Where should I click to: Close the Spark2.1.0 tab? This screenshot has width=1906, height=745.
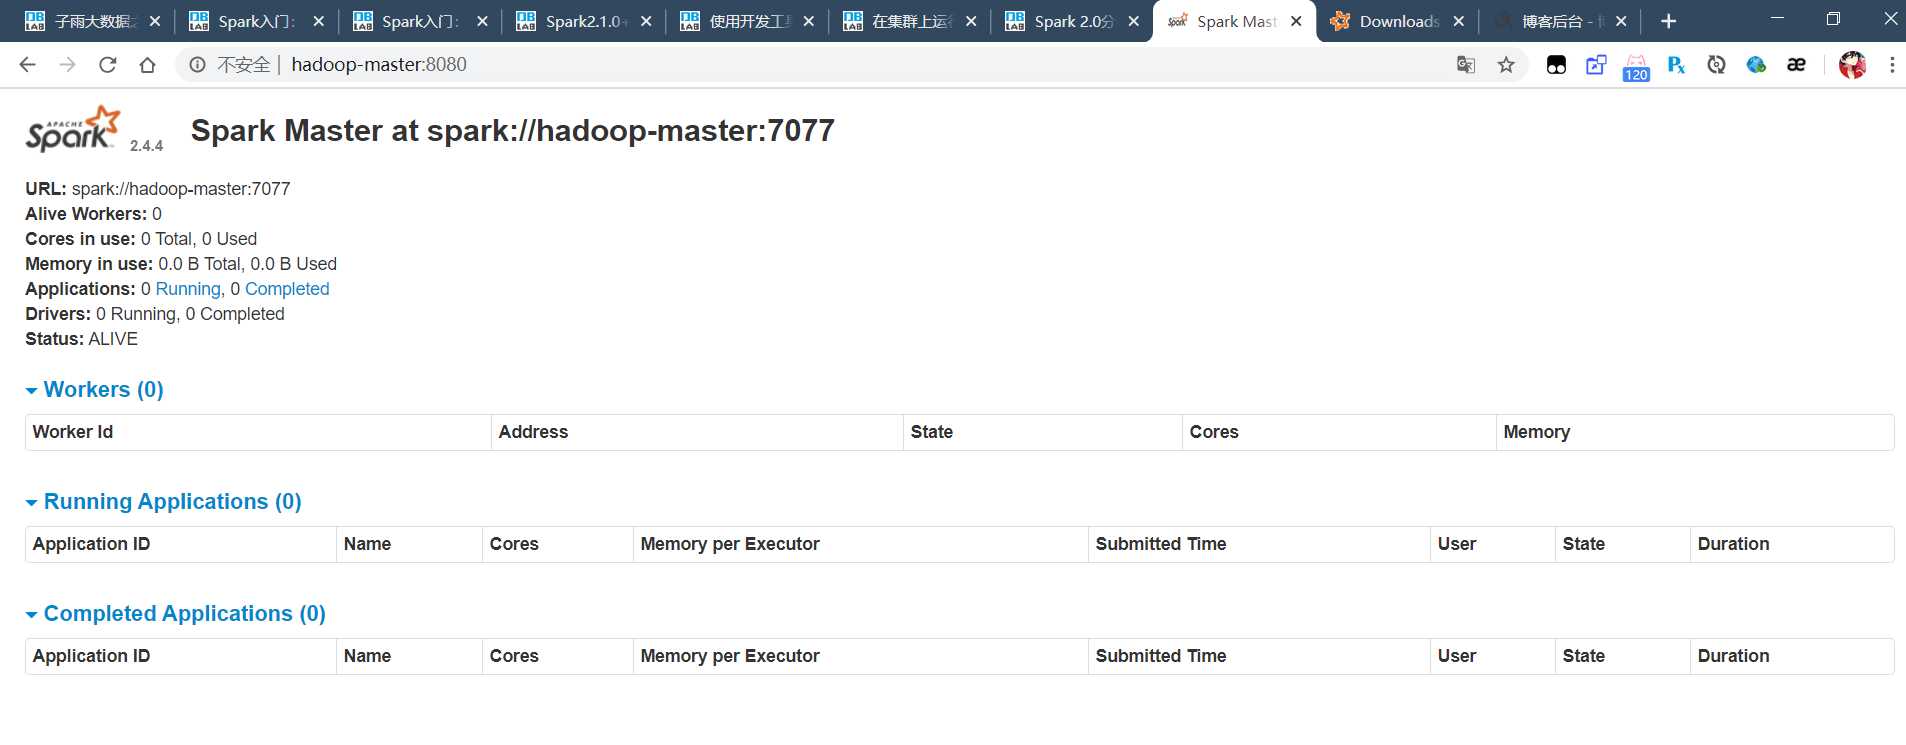click(646, 21)
